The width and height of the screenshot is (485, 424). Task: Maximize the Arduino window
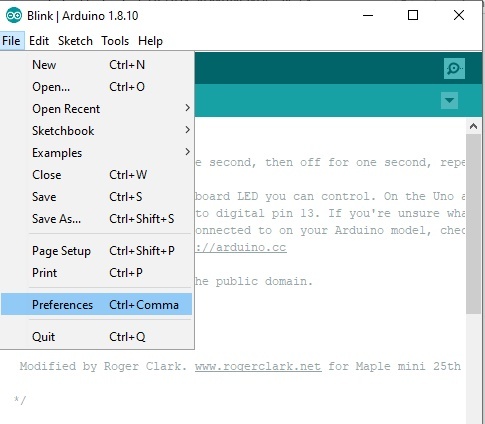pyautogui.click(x=413, y=15)
